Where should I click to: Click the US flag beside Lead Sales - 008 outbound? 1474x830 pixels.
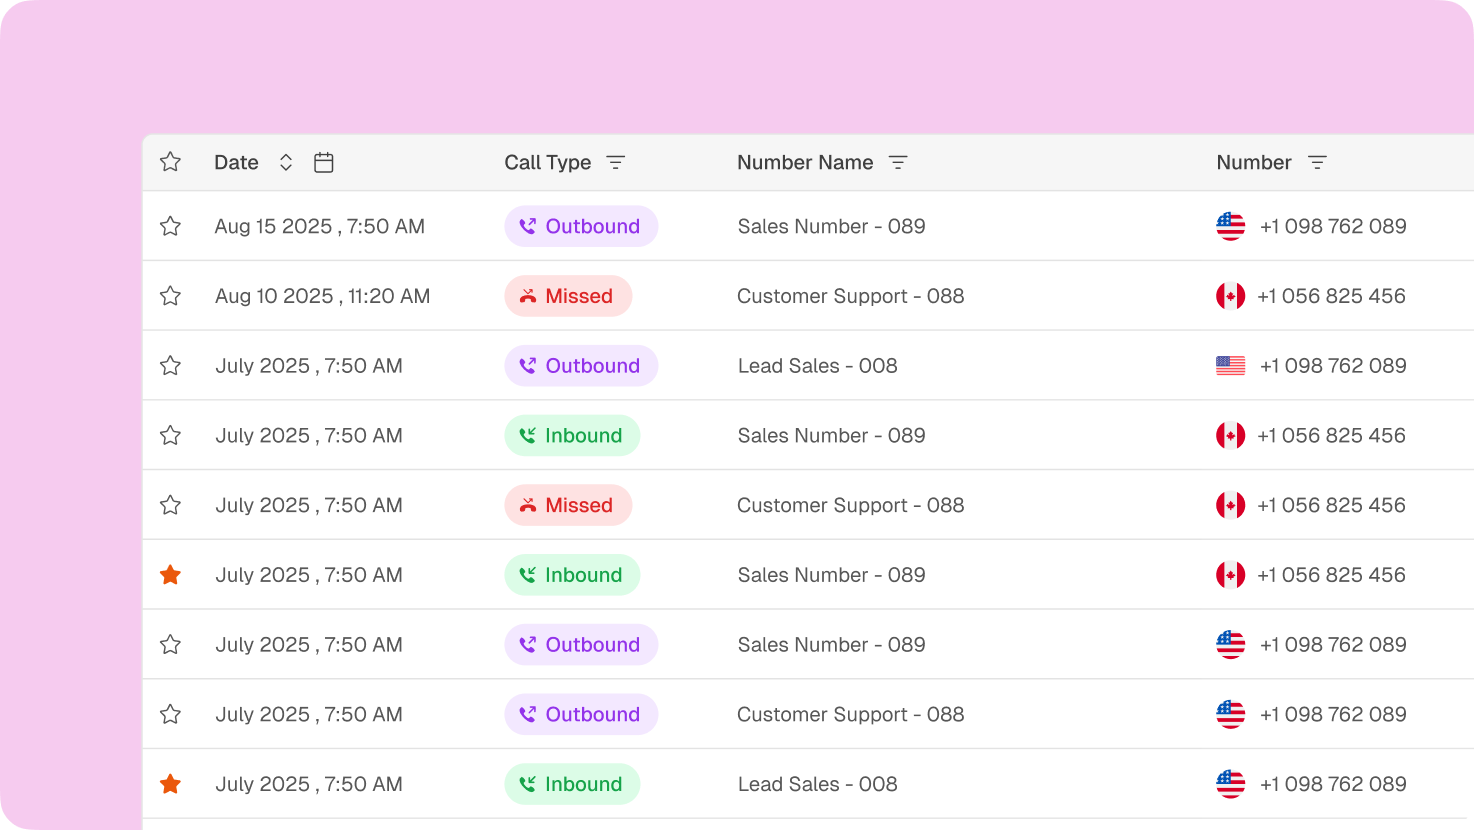coord(1230,366)
